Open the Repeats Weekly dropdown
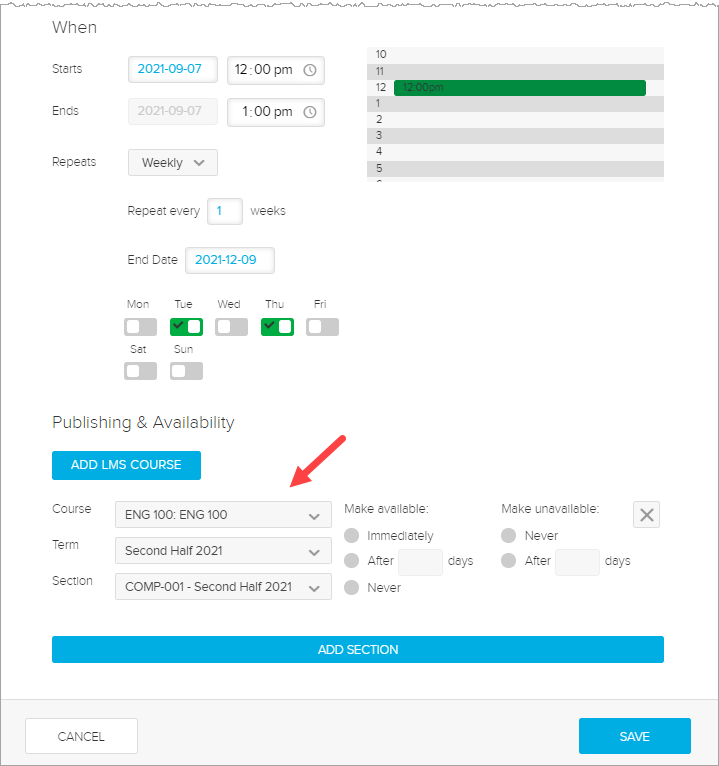719x766 pixels. pyautogui.click(x=173, y=162)
